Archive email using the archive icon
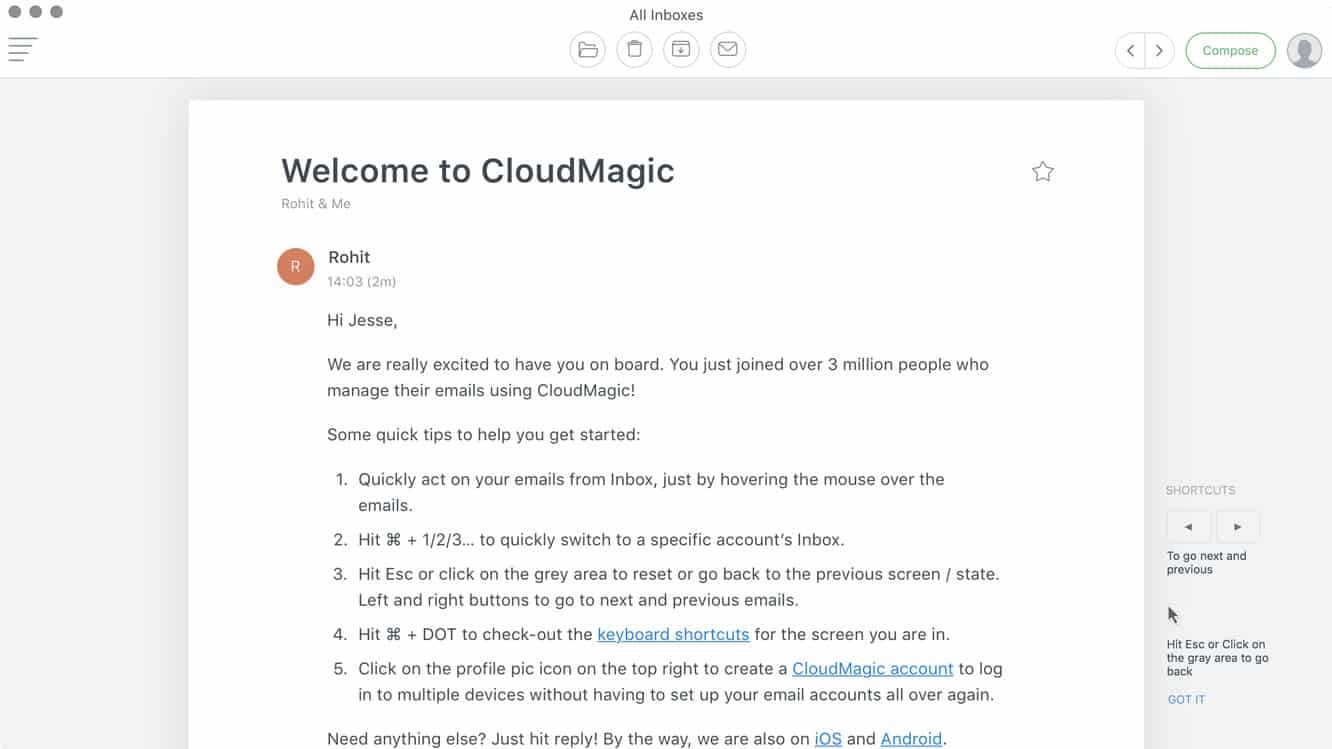This screenshot has height=749, width=1332. (x=681, y=50)
